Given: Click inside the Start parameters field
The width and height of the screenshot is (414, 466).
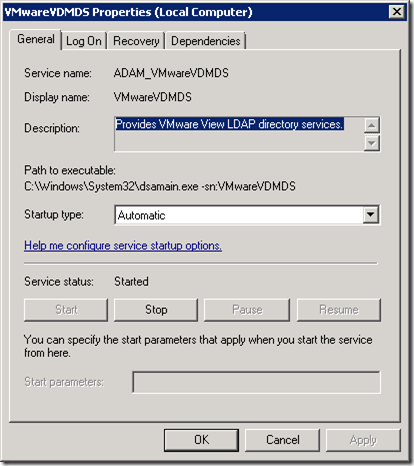Looking at the screenshot, I should coord(256,382).
